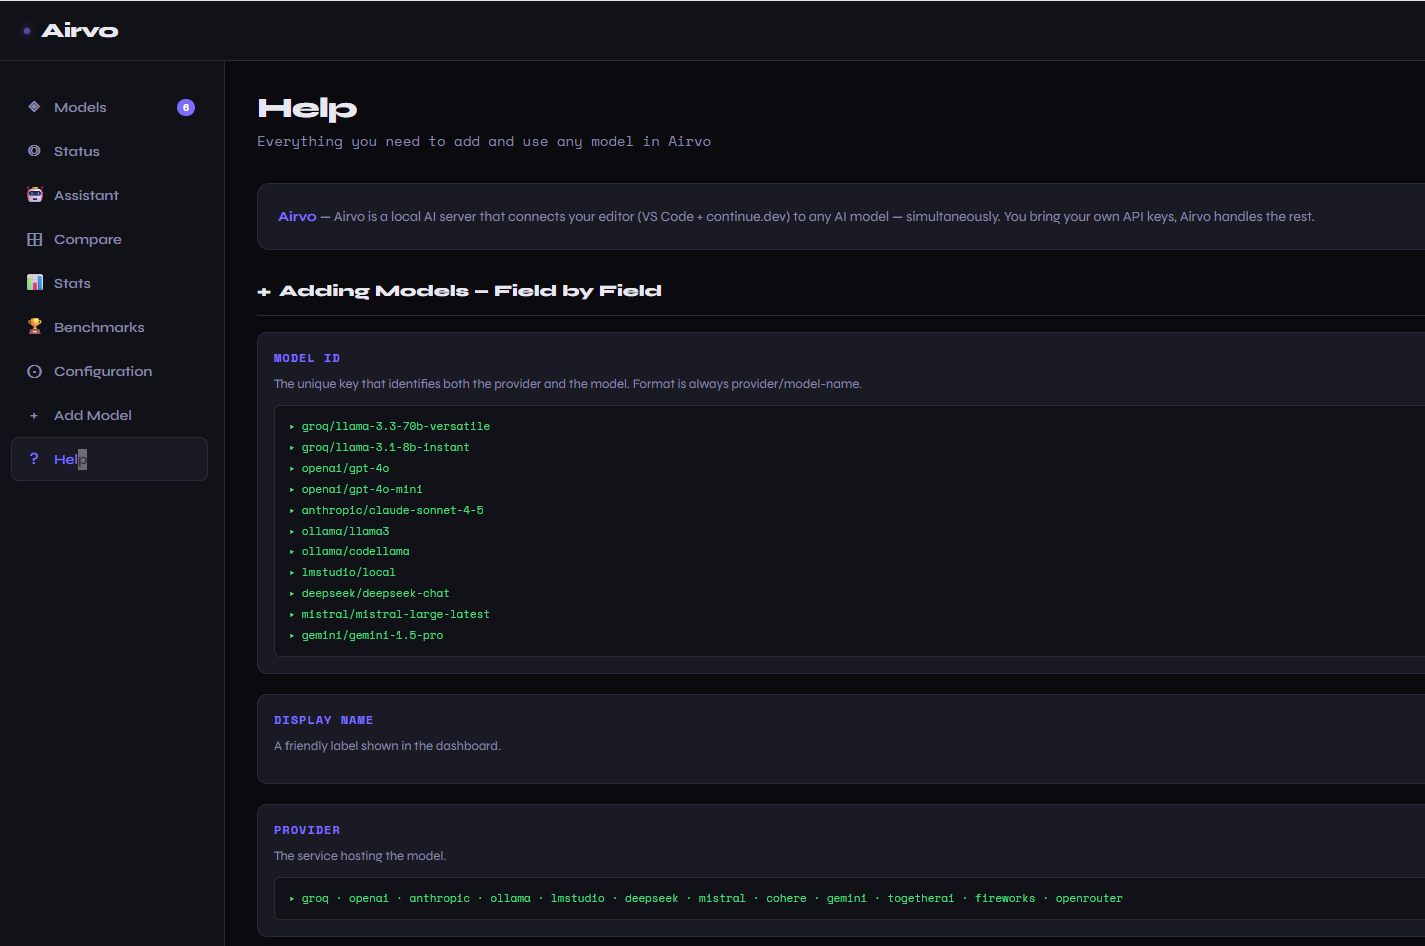Select ollama/codellama example line
The width and height of the screenshot is (1425, 946).
355,551
